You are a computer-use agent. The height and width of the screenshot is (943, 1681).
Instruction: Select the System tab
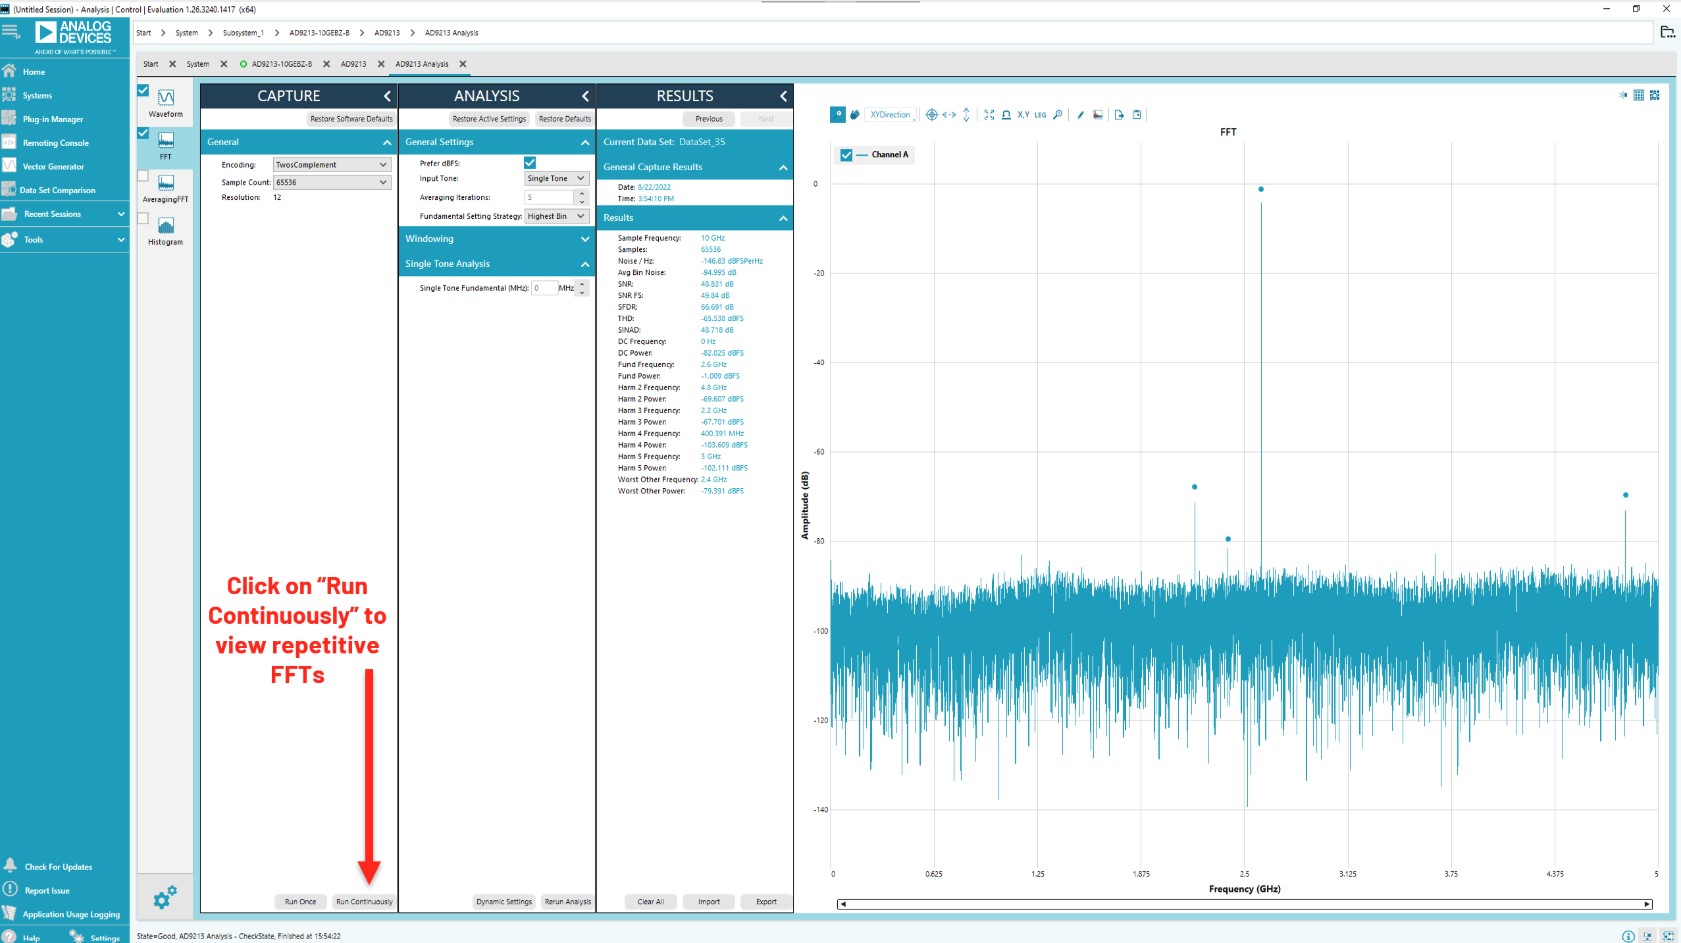pos(199,63)
